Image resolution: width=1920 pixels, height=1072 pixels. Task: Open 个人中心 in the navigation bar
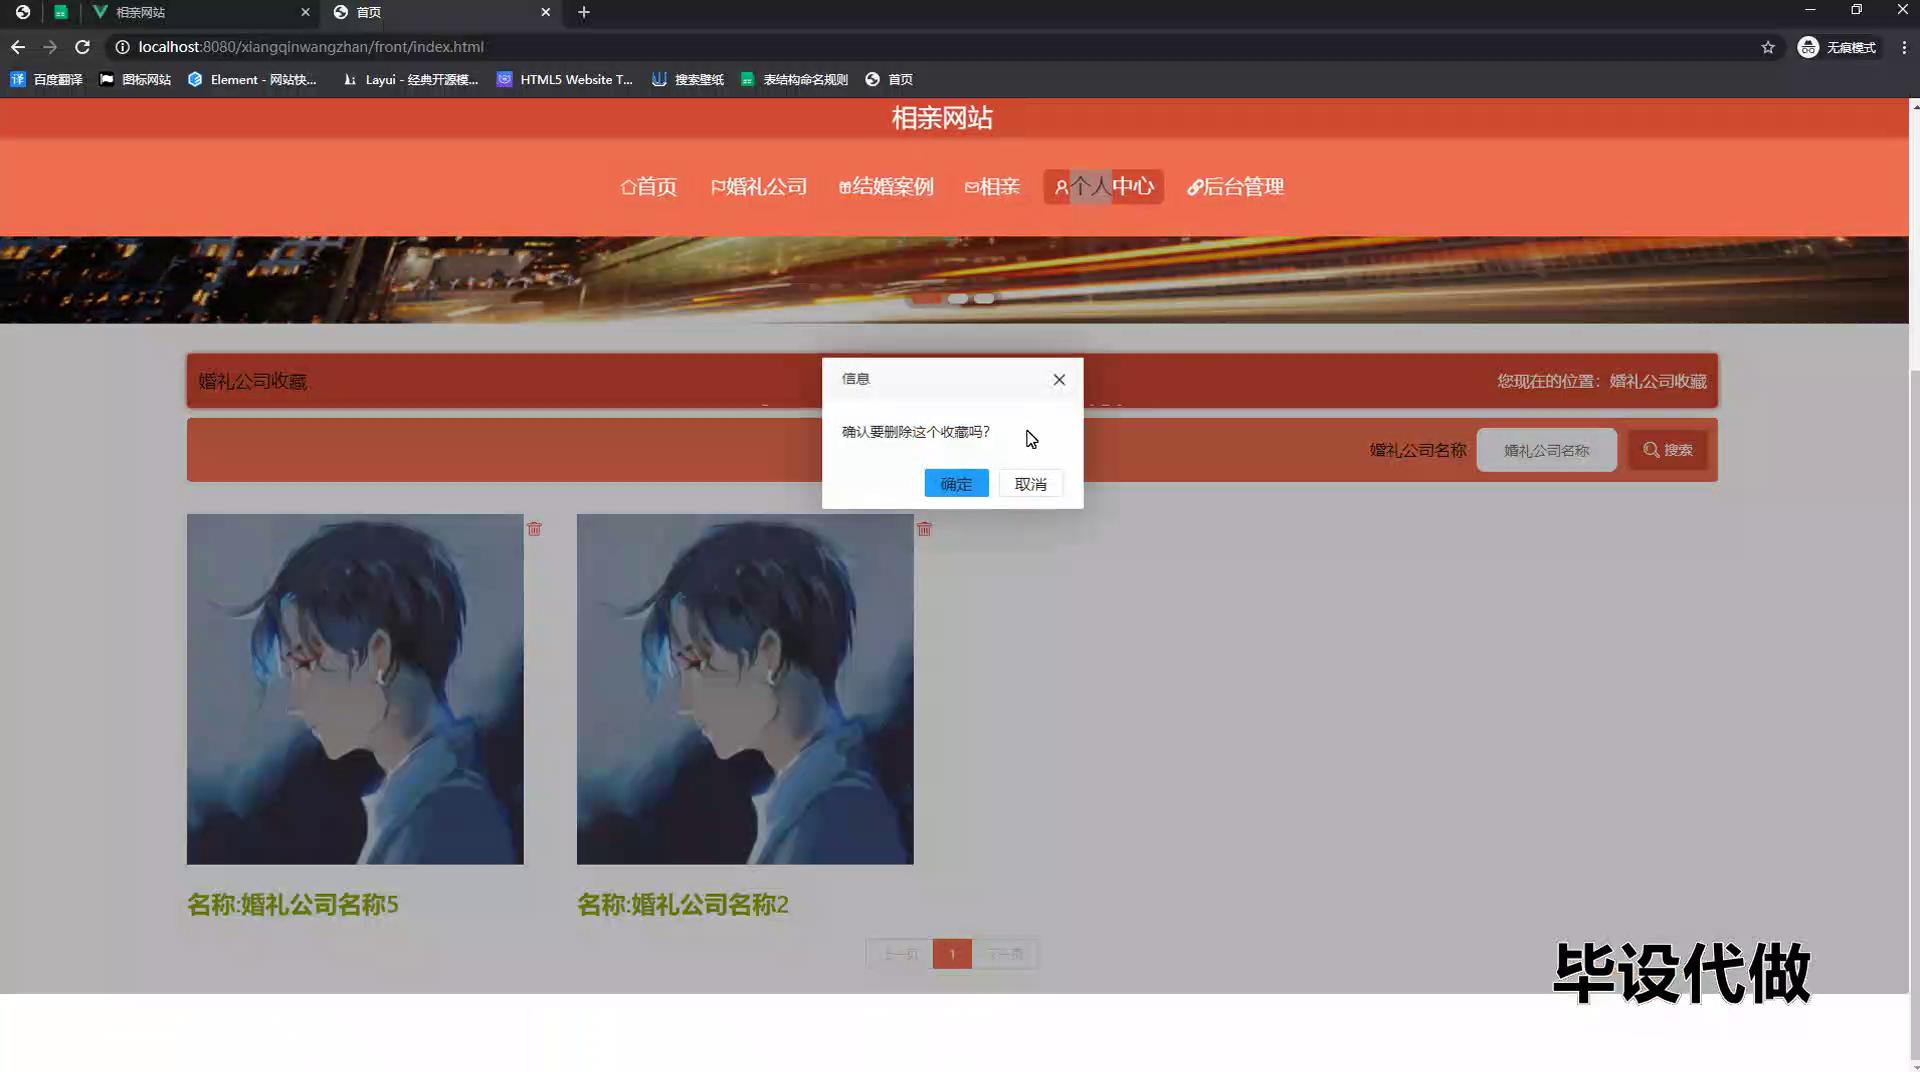pyautogui.click(x=1103, y=187)
